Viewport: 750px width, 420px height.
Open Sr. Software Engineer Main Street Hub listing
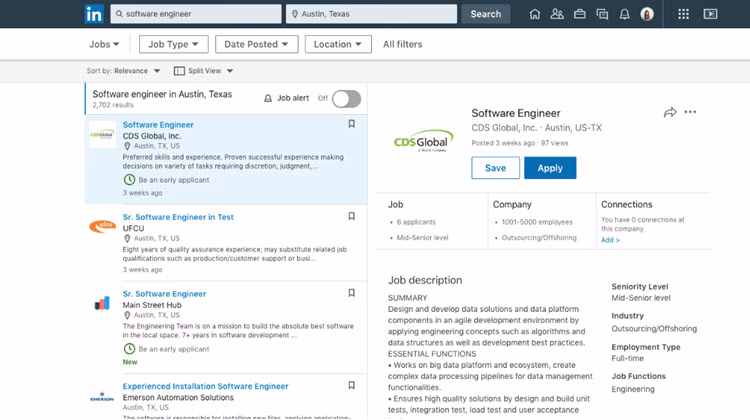click(x=164, y=294)
